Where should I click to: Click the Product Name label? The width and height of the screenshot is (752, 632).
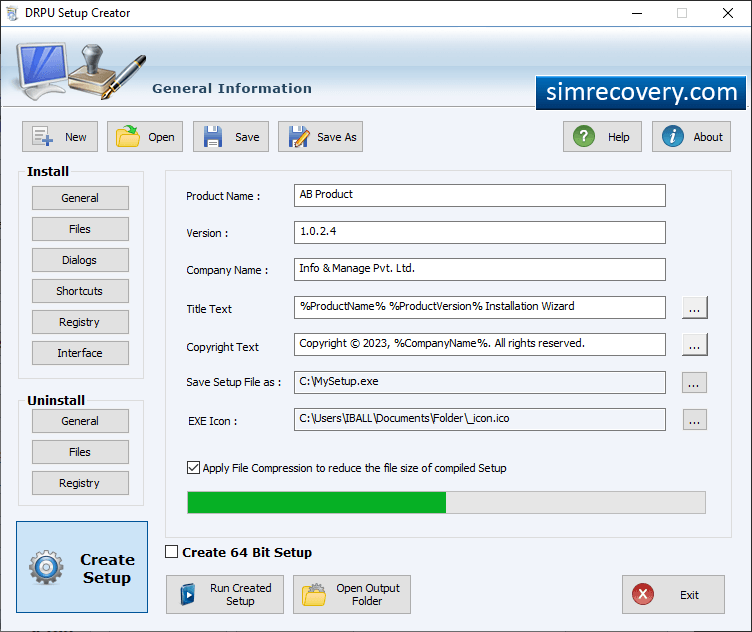coord(223,196)
